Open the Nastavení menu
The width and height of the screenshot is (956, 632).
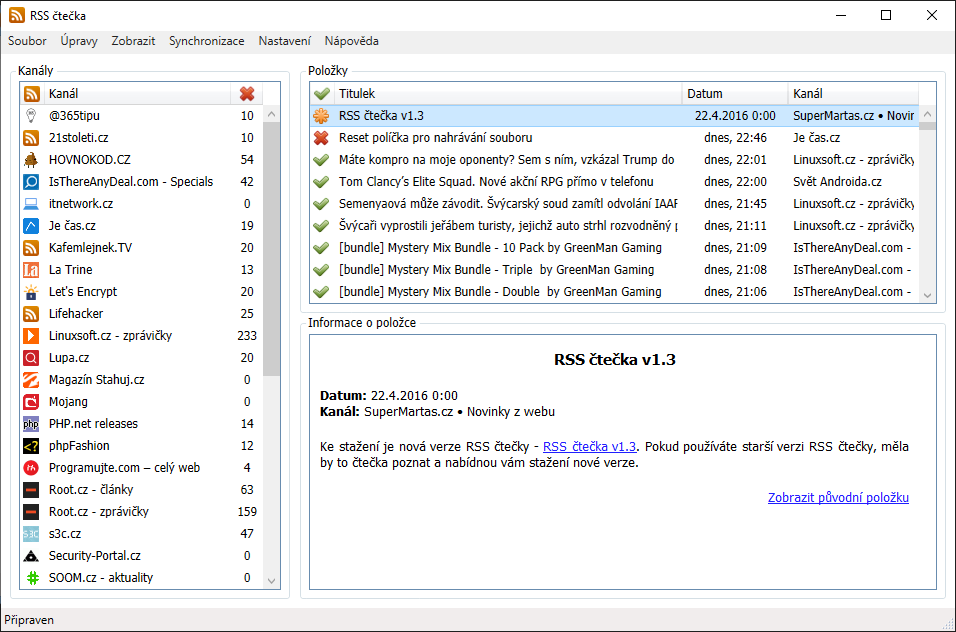[x=284, y=41]
